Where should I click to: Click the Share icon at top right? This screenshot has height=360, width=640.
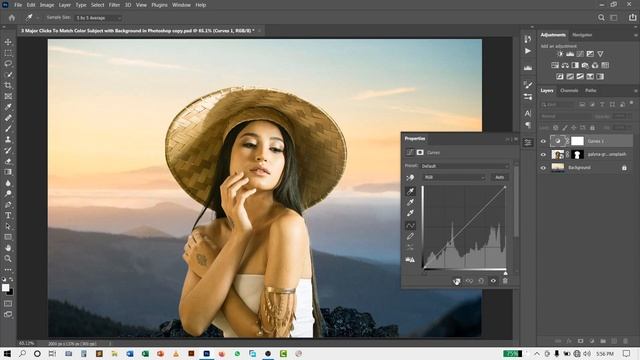(633, 18)
